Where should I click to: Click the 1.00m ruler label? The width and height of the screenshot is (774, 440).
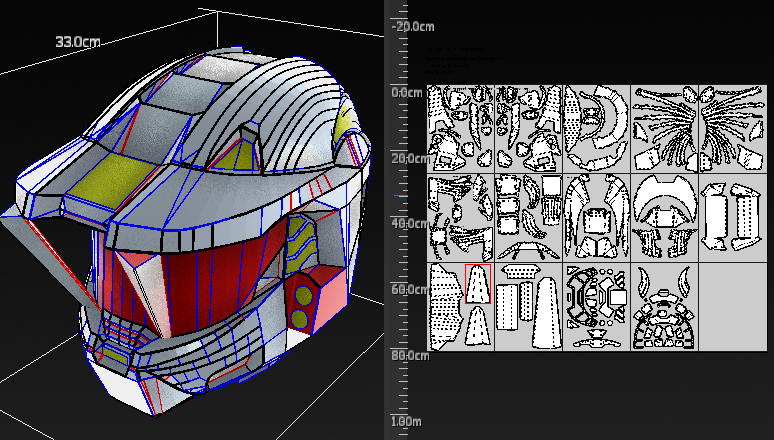pyautogui.click(x=407, y=421)
